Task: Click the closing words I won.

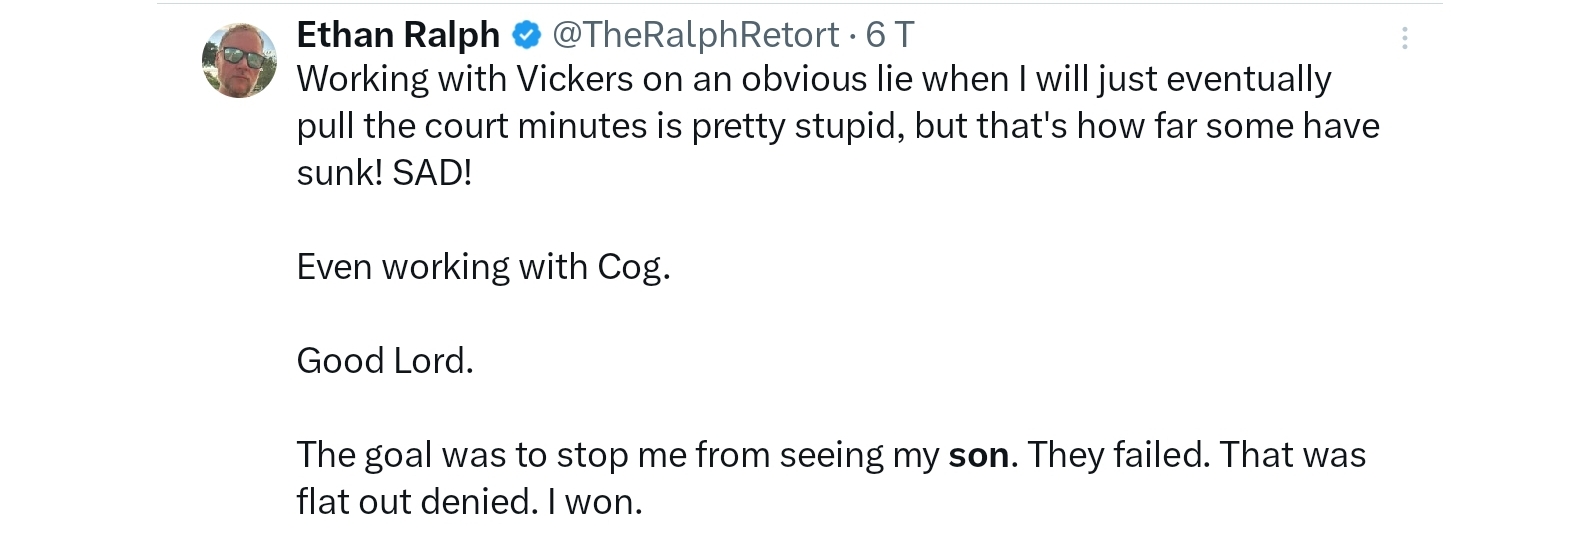Action: [594, 502]
